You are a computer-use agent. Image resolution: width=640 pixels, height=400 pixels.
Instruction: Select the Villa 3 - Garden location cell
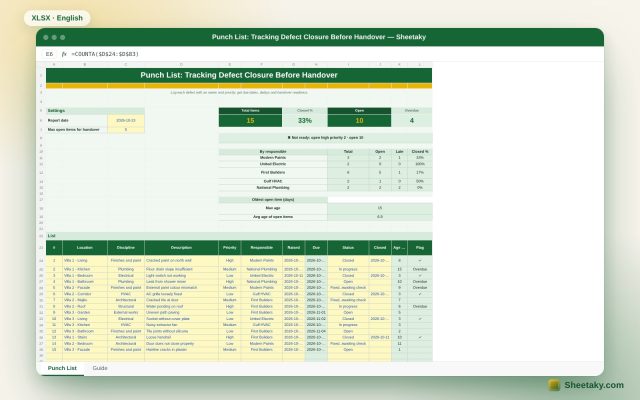(85, 313)
